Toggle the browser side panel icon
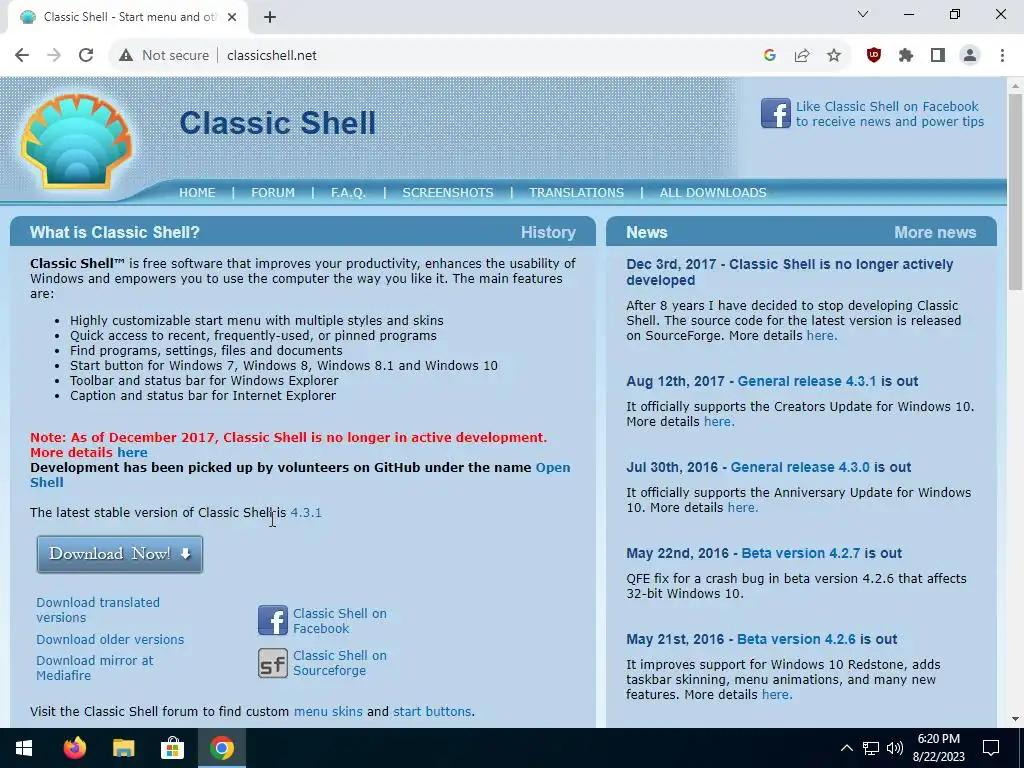The height and width of the screenshot is (768, 1024). pyautogui.click(x=938, y=56)
